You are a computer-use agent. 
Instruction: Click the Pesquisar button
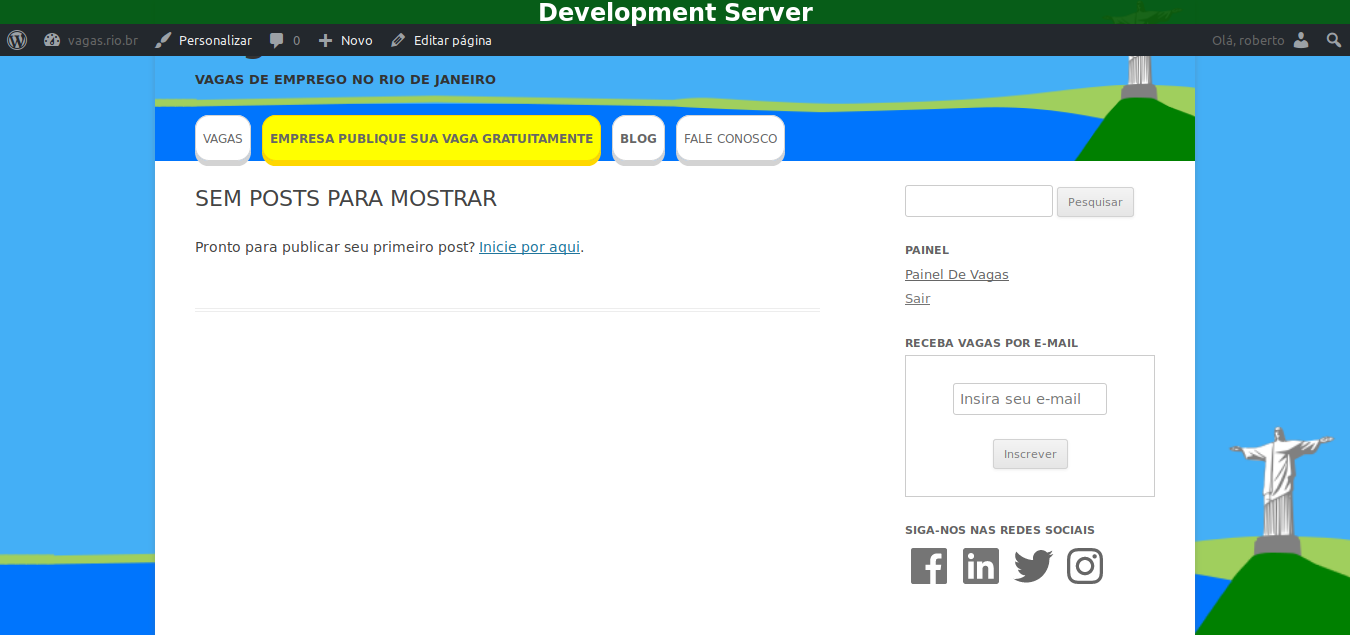tap(1095, 202)
